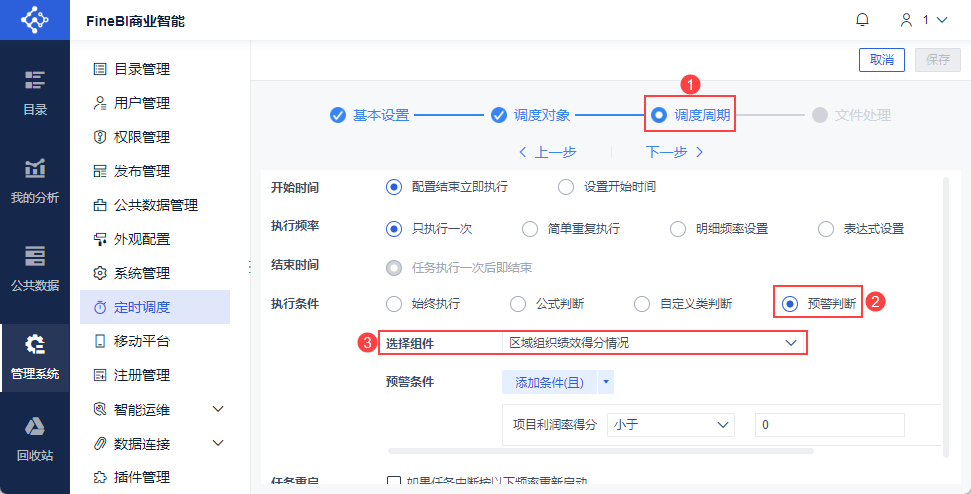Screen dimensions: 971x494
Task: Open the 选择组件 dropdown
Action: (653, 342)
